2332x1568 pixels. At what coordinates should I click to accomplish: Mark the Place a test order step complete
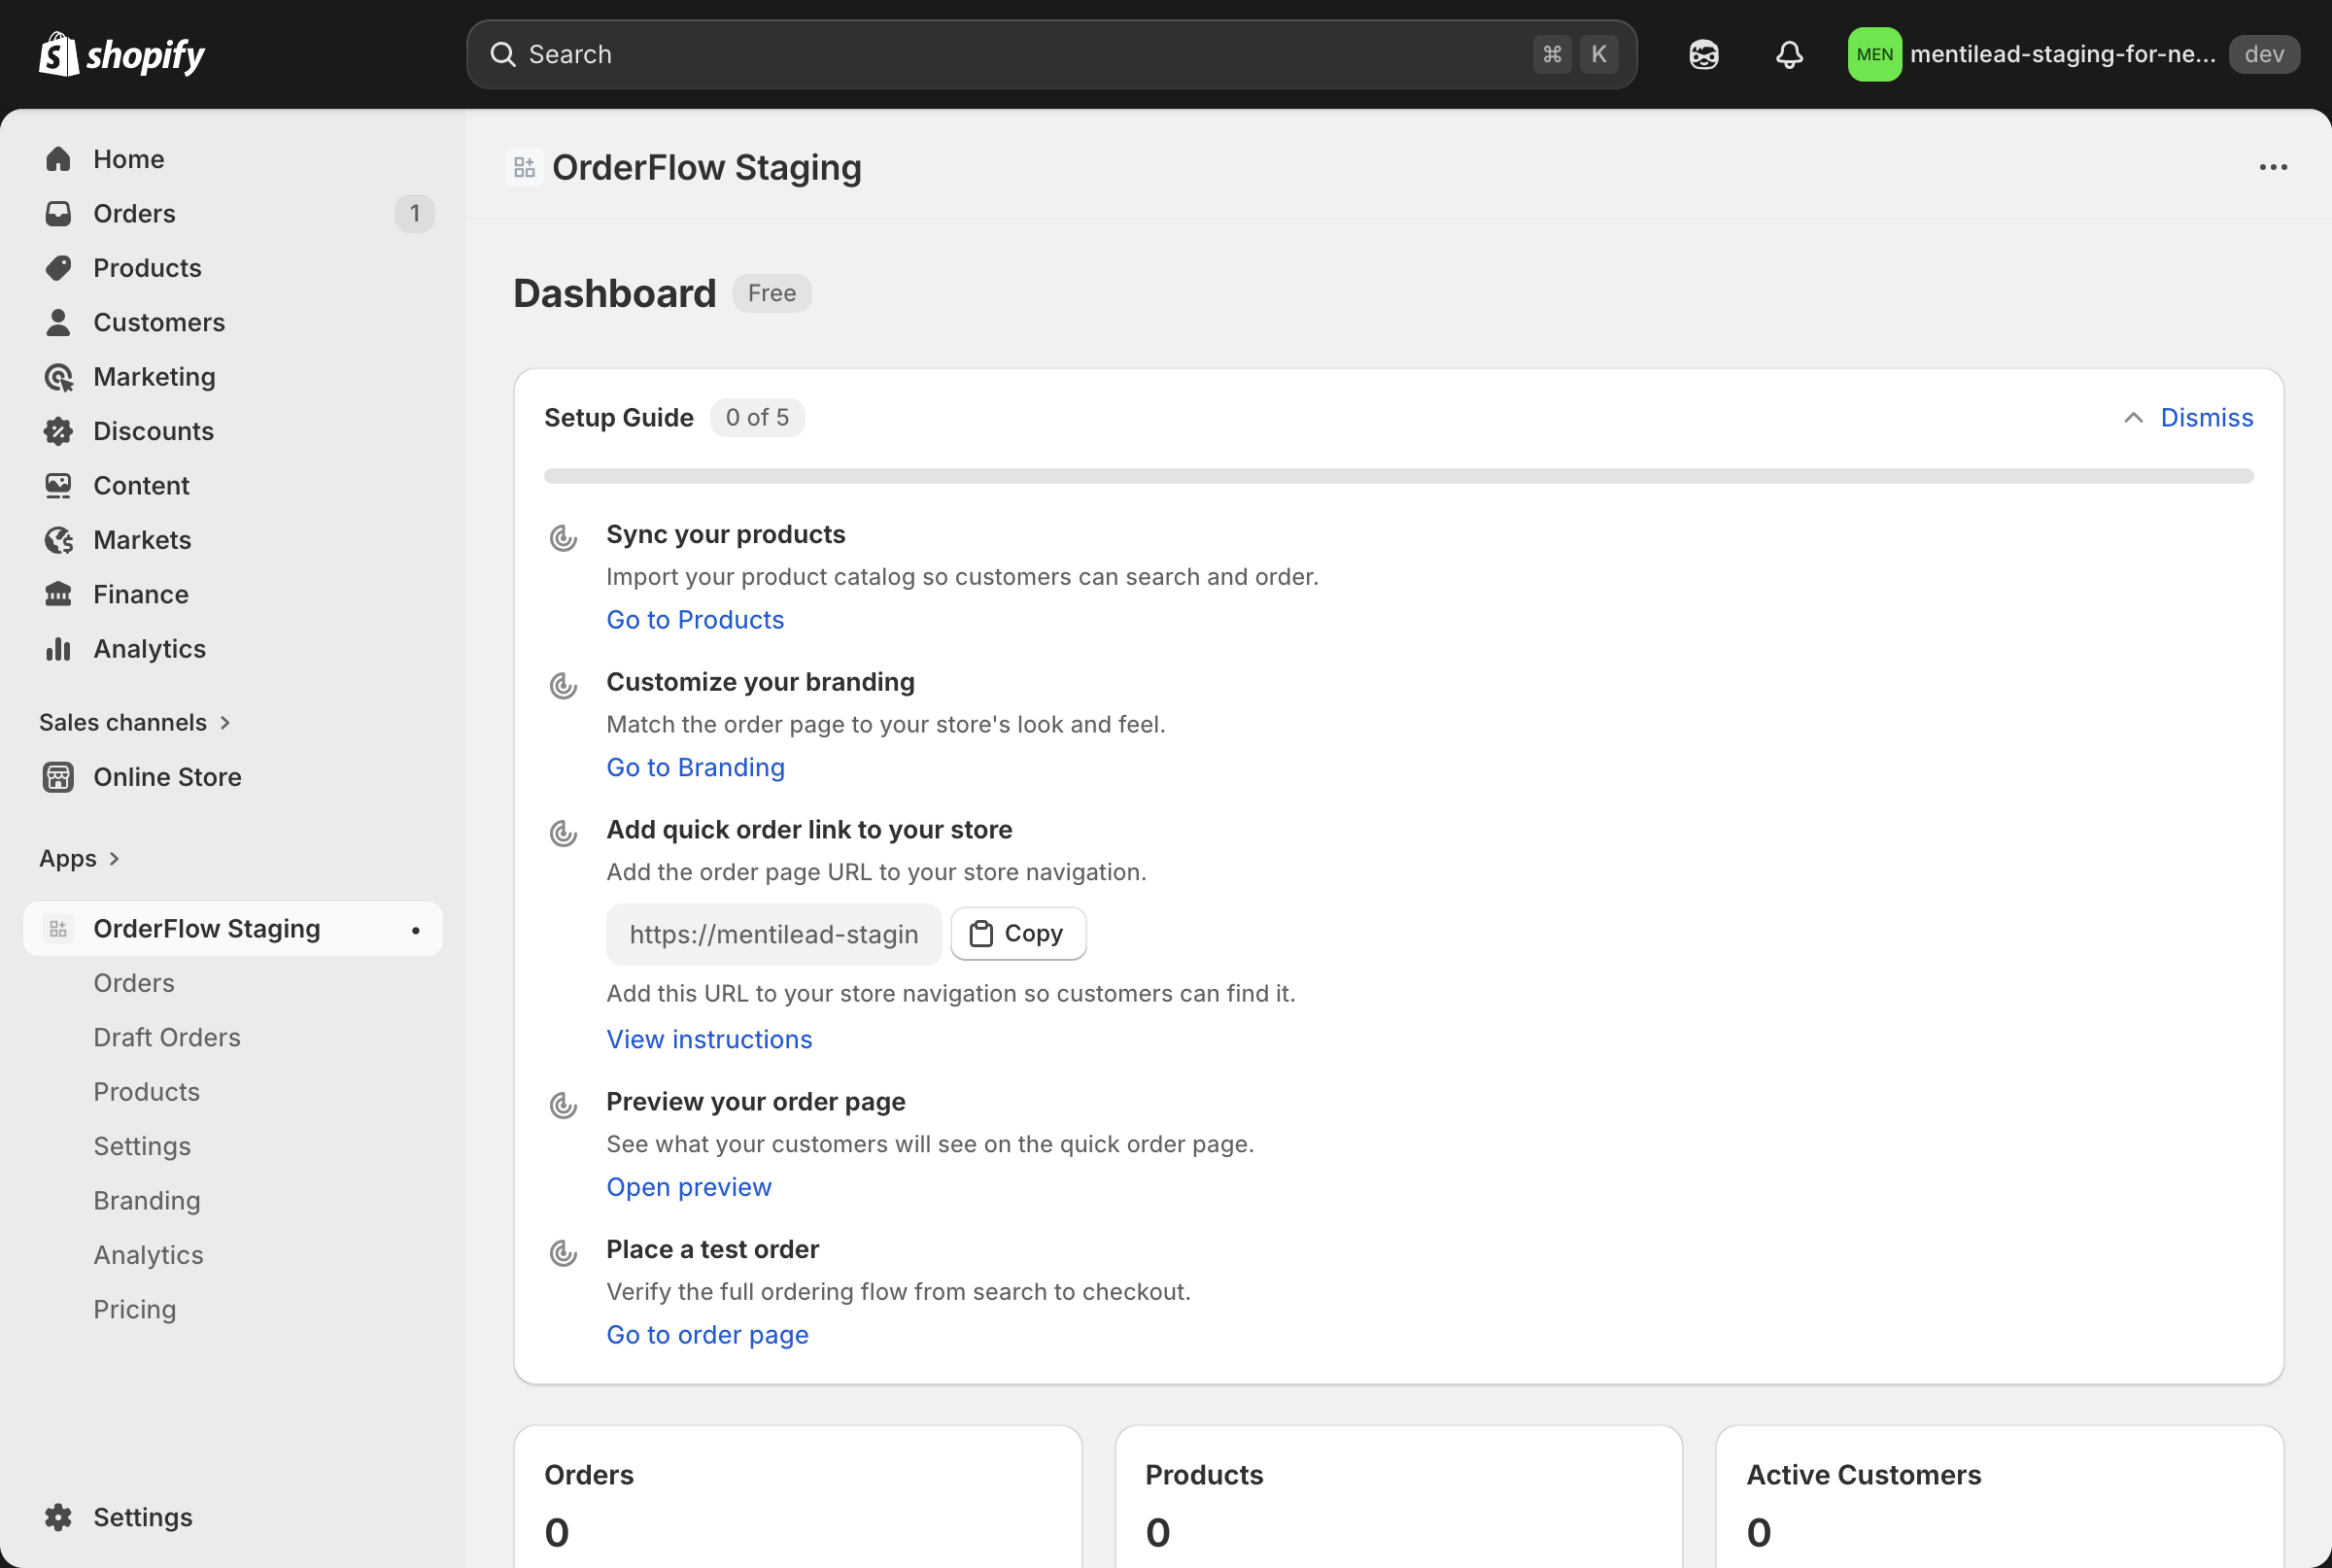563,1252
